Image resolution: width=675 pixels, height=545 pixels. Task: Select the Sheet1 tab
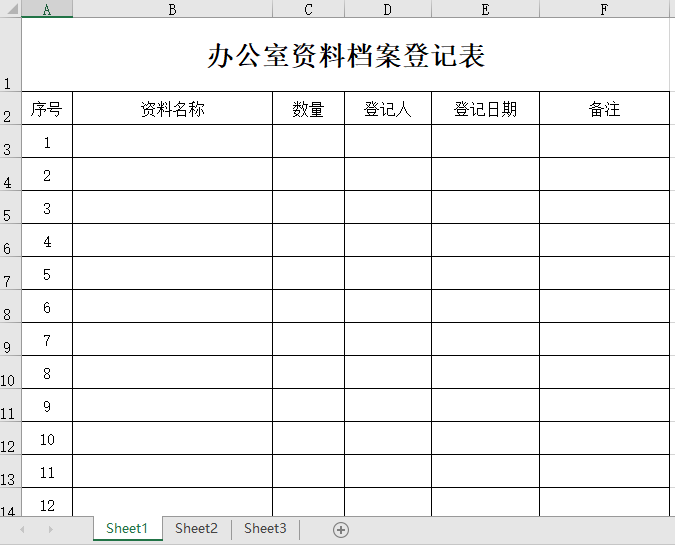[x=127, y=529]
